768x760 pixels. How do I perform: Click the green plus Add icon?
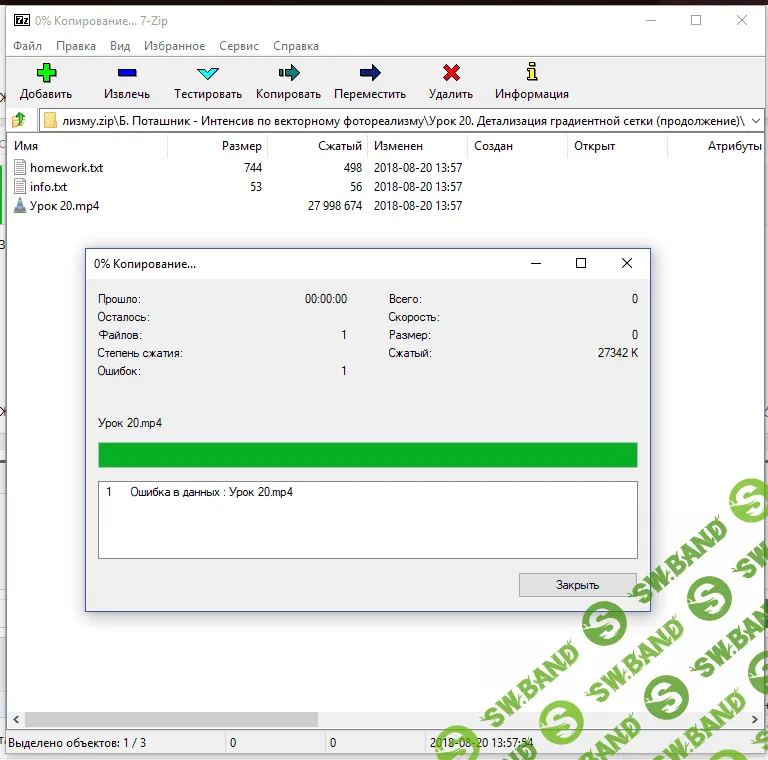pos(46,73)
